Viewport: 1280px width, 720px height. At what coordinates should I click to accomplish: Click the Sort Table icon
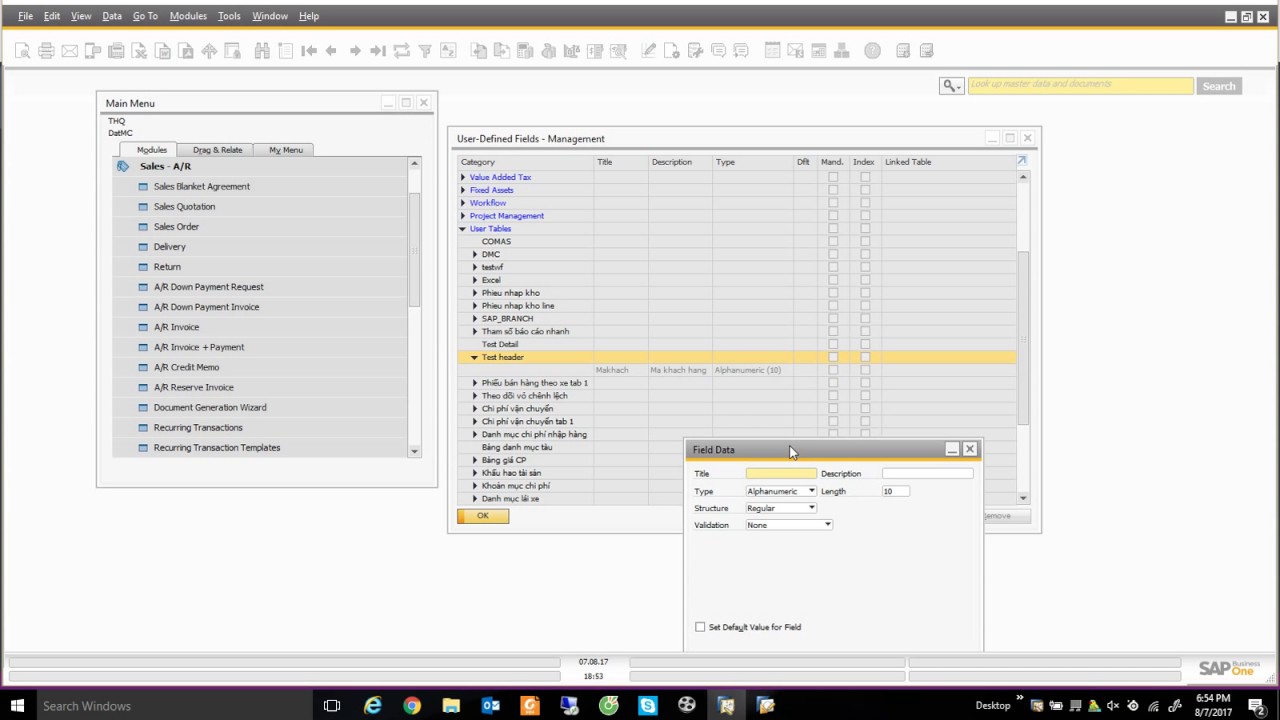pos(448,51)
